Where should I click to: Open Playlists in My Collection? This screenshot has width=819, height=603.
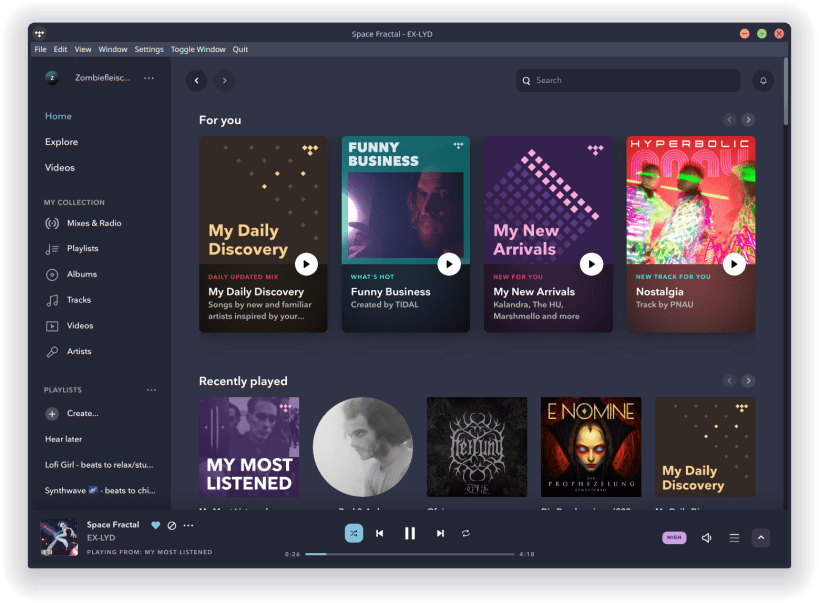click(x=72, y=249)
